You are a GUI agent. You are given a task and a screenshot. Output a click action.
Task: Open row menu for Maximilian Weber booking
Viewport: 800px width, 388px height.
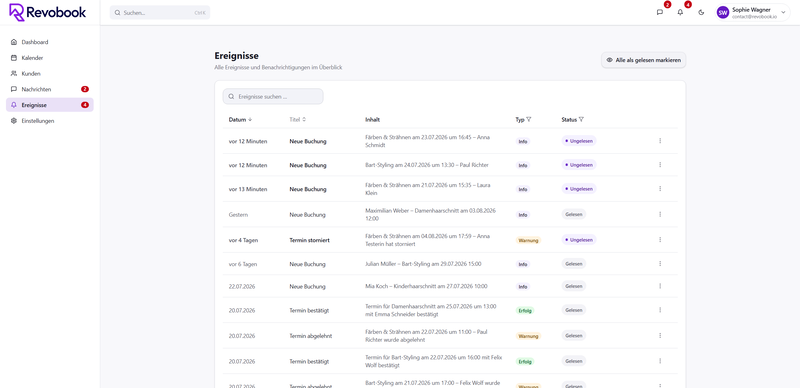(660, 214)
